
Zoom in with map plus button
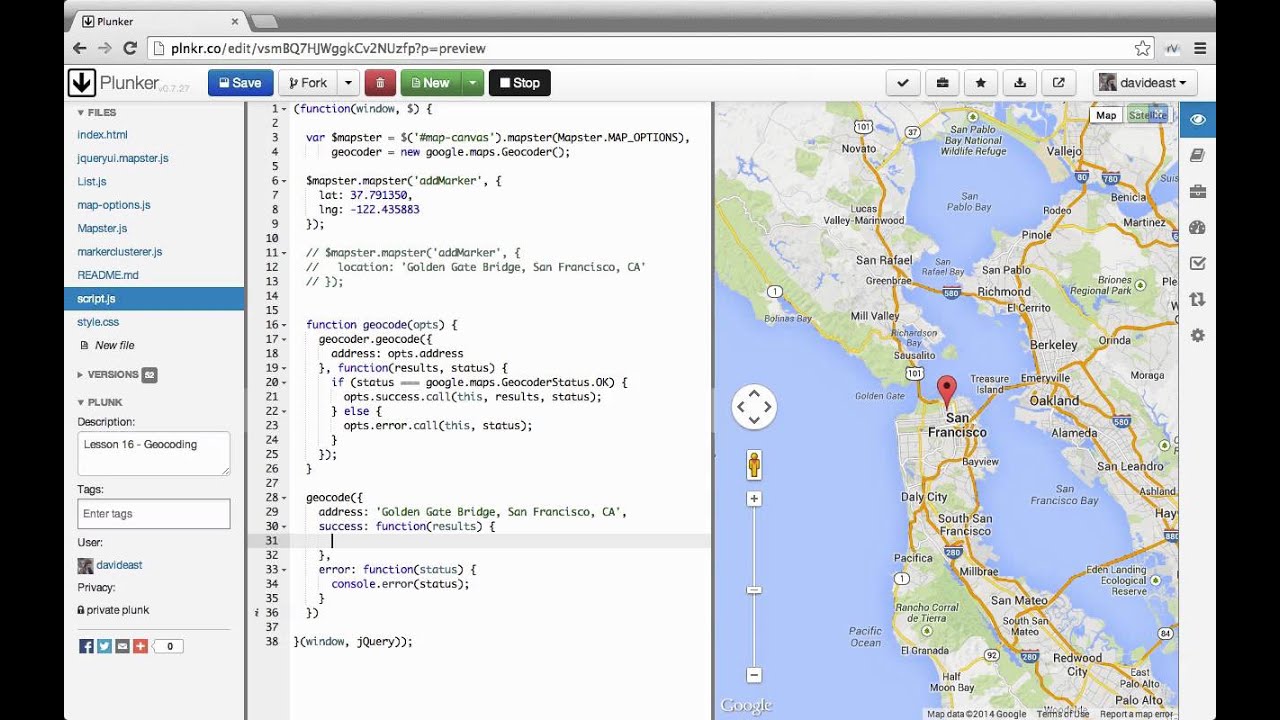[x=754, y=498]
